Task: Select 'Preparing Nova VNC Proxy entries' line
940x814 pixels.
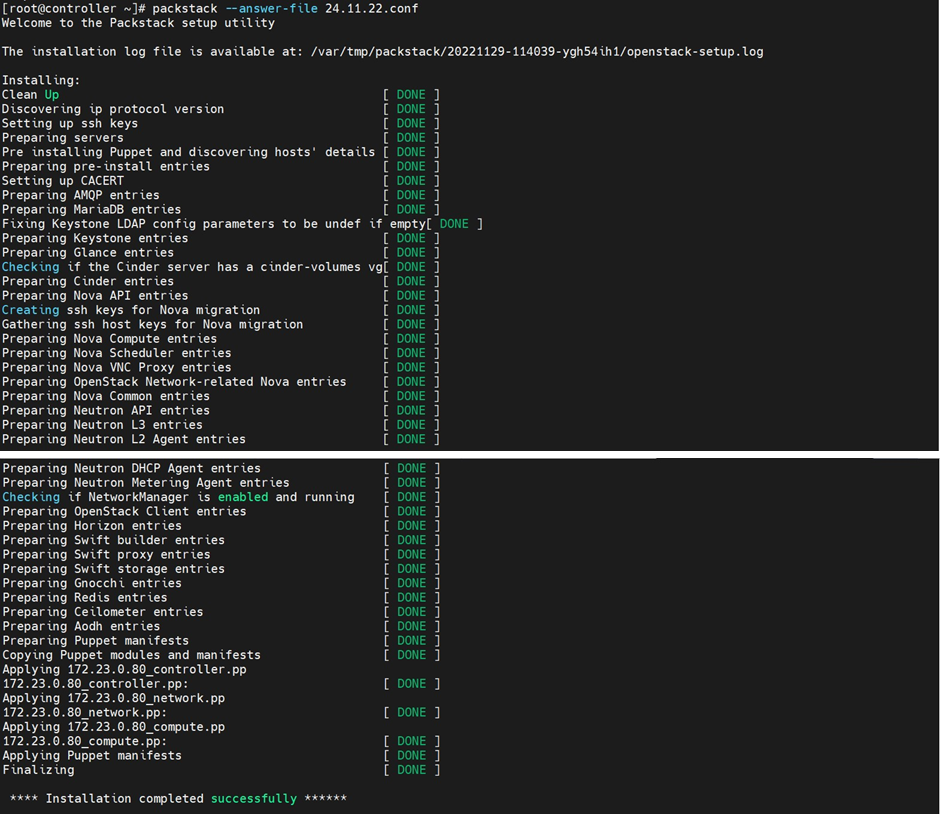Action: 117,368
